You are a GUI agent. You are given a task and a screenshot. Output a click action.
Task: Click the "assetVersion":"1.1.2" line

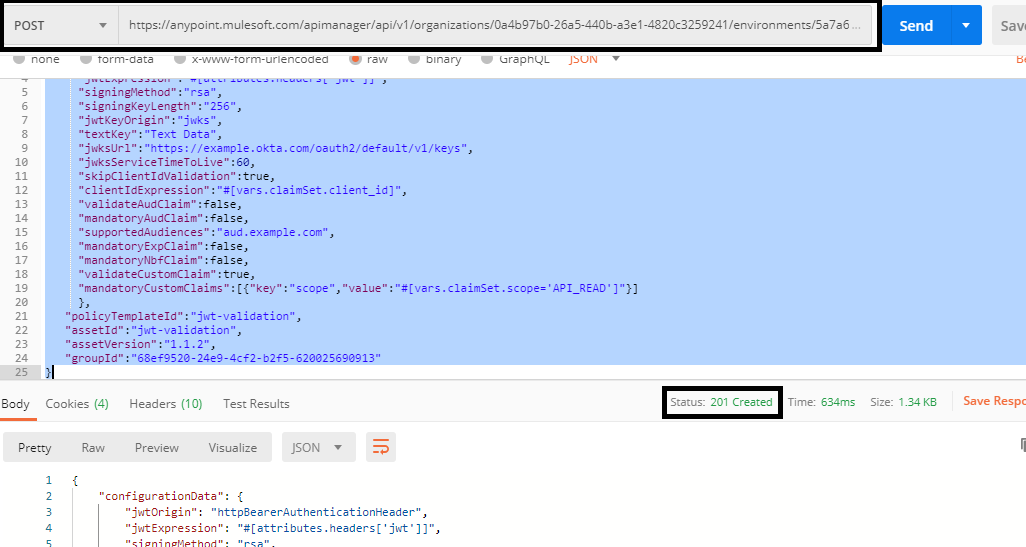coord(139,344)
